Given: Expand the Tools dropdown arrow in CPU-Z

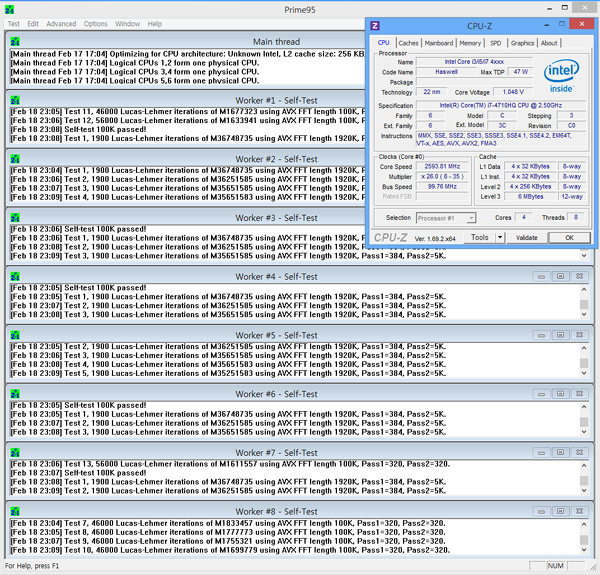Looking at the screenshot, I should click(500, 238).
